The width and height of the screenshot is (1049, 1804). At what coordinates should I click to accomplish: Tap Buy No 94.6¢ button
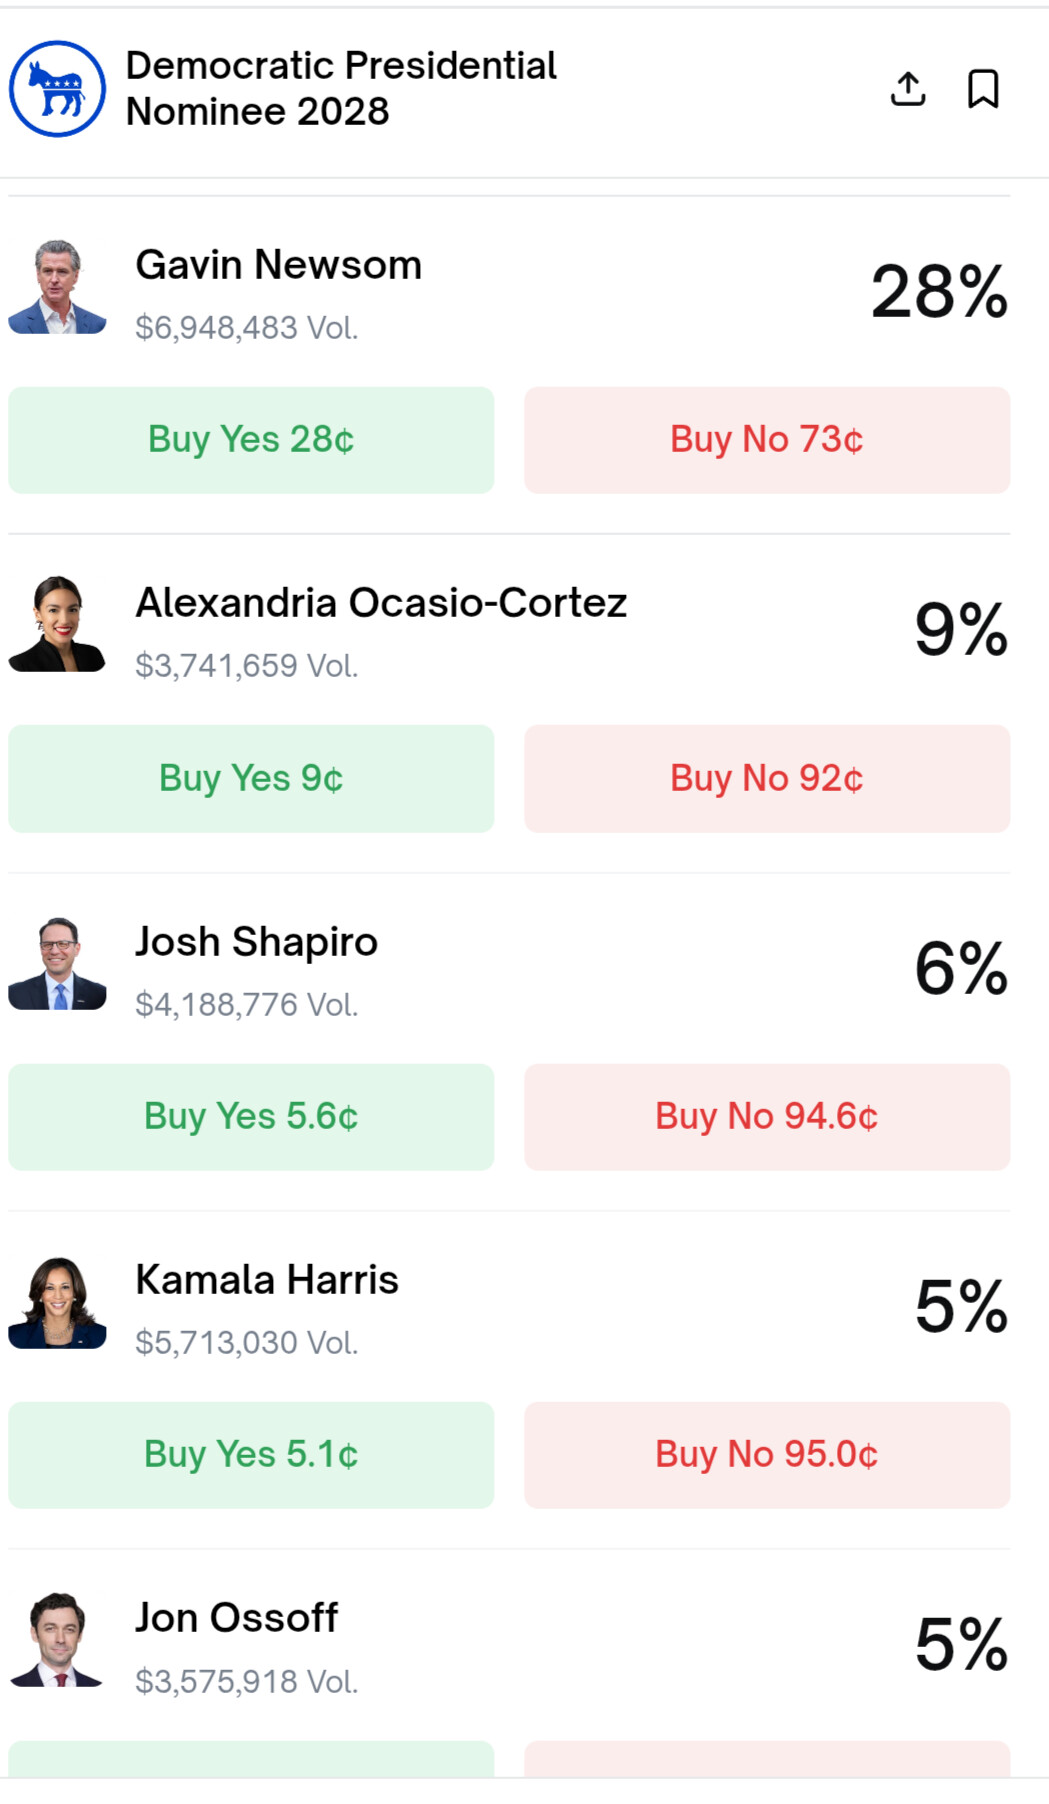coord(767,1116)
